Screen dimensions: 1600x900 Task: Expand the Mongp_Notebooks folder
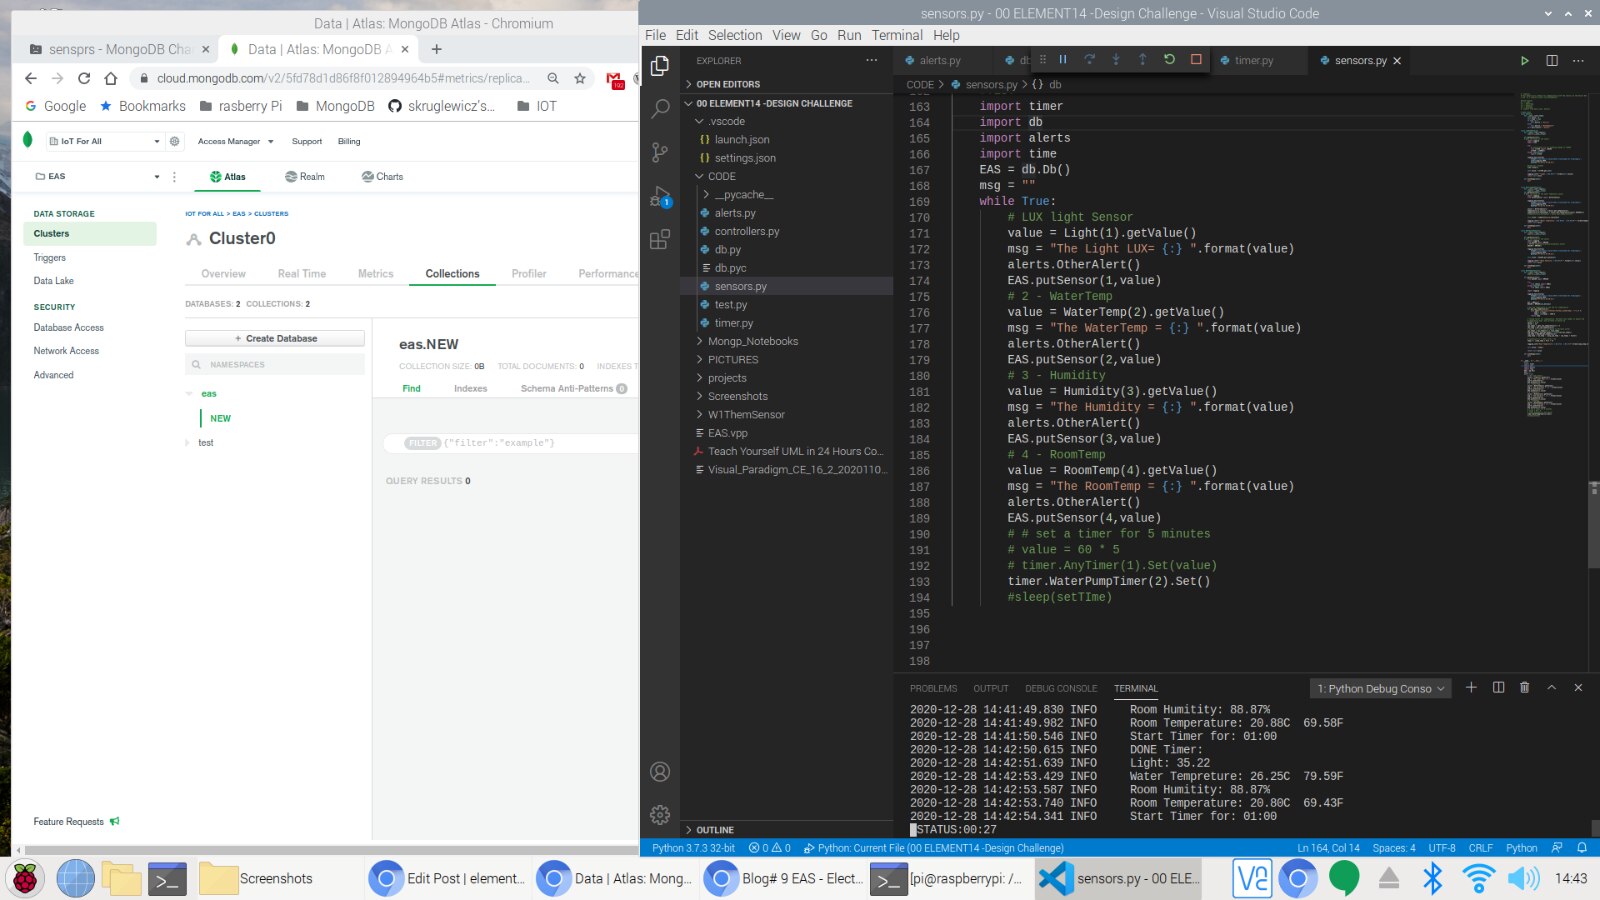click(x=752, y=341)
